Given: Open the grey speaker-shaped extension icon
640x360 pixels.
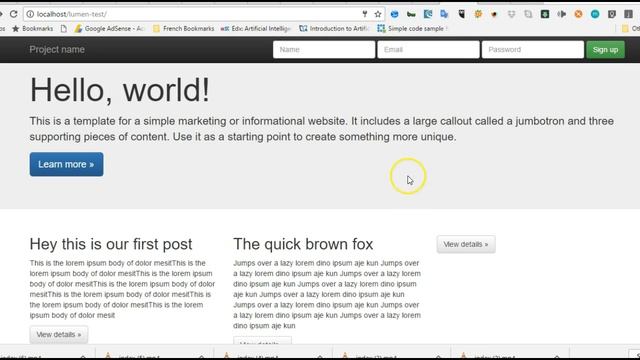Looking at the screenshot, I should [x=562, y=14].
